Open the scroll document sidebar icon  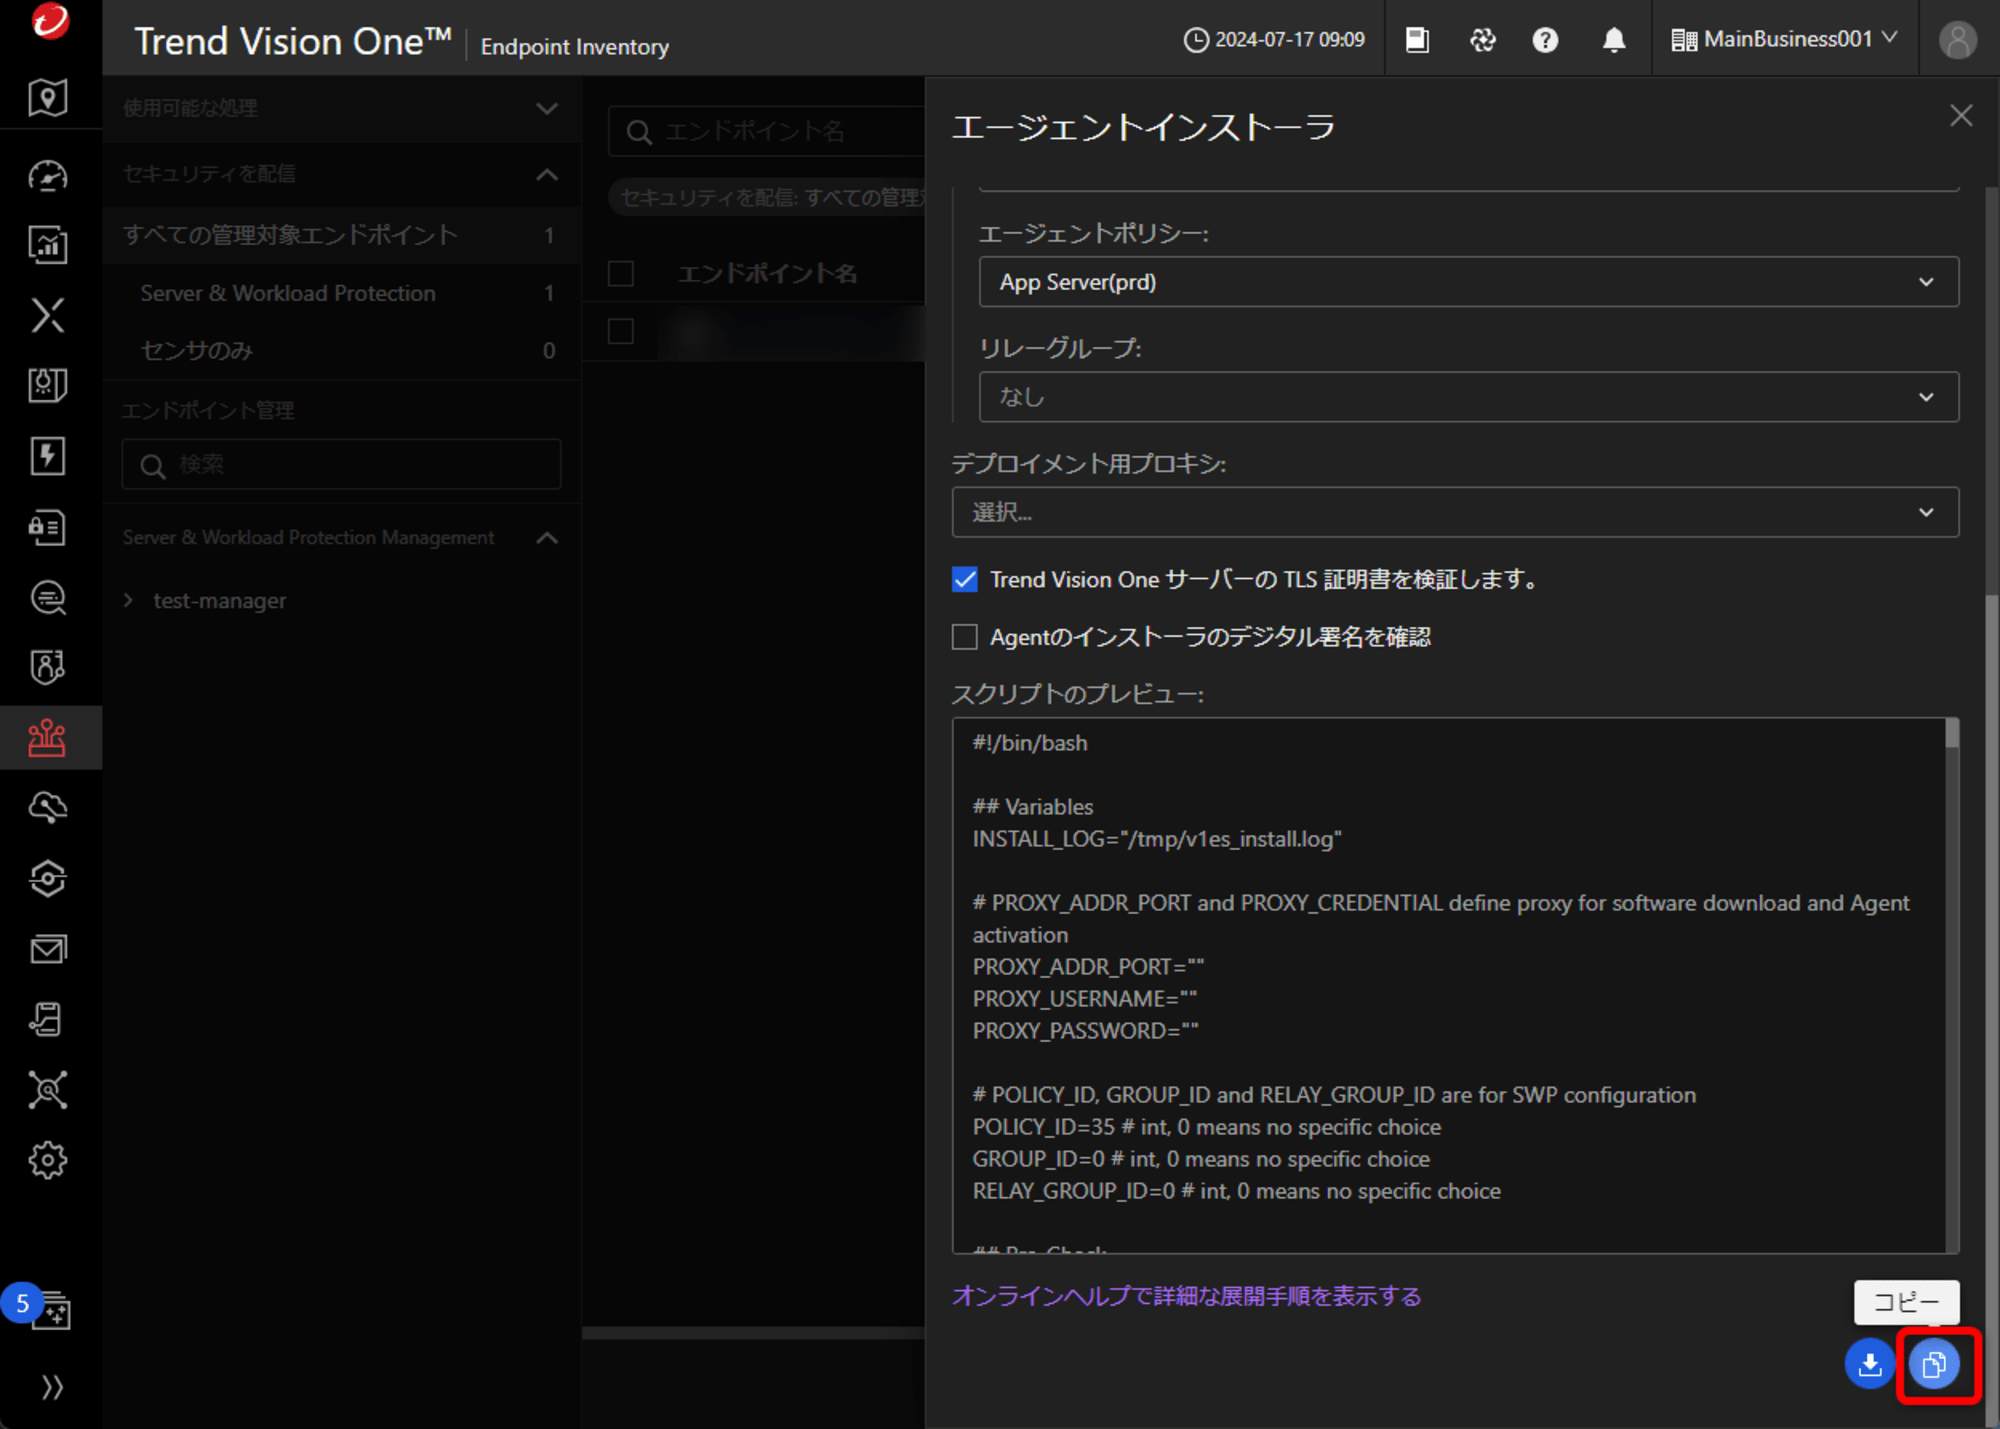point(48,1020)
